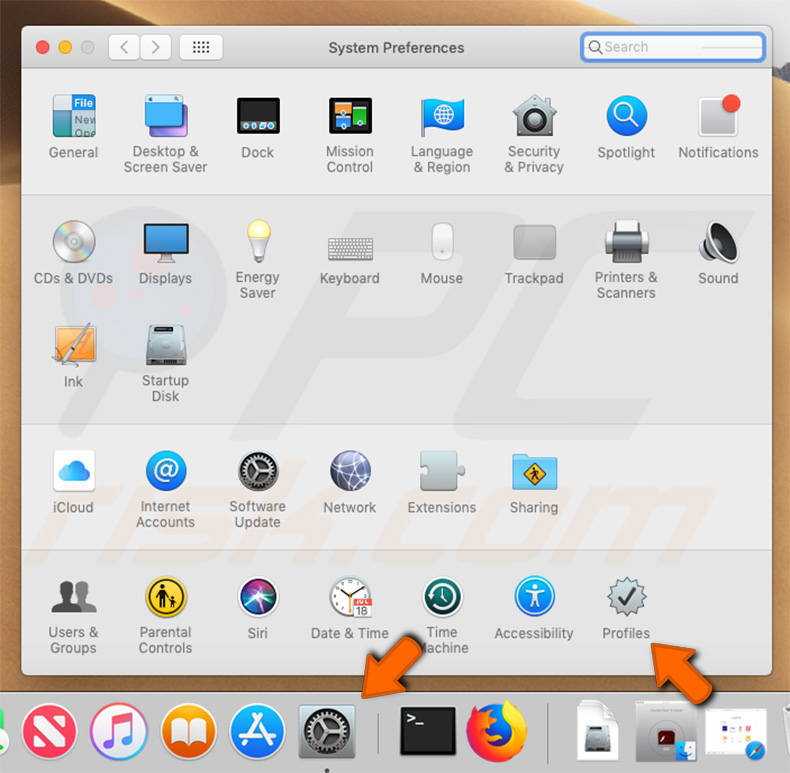
Task: Launch iTunes music app from Dock
Action: pyautogui.click(x=119, y=731)
